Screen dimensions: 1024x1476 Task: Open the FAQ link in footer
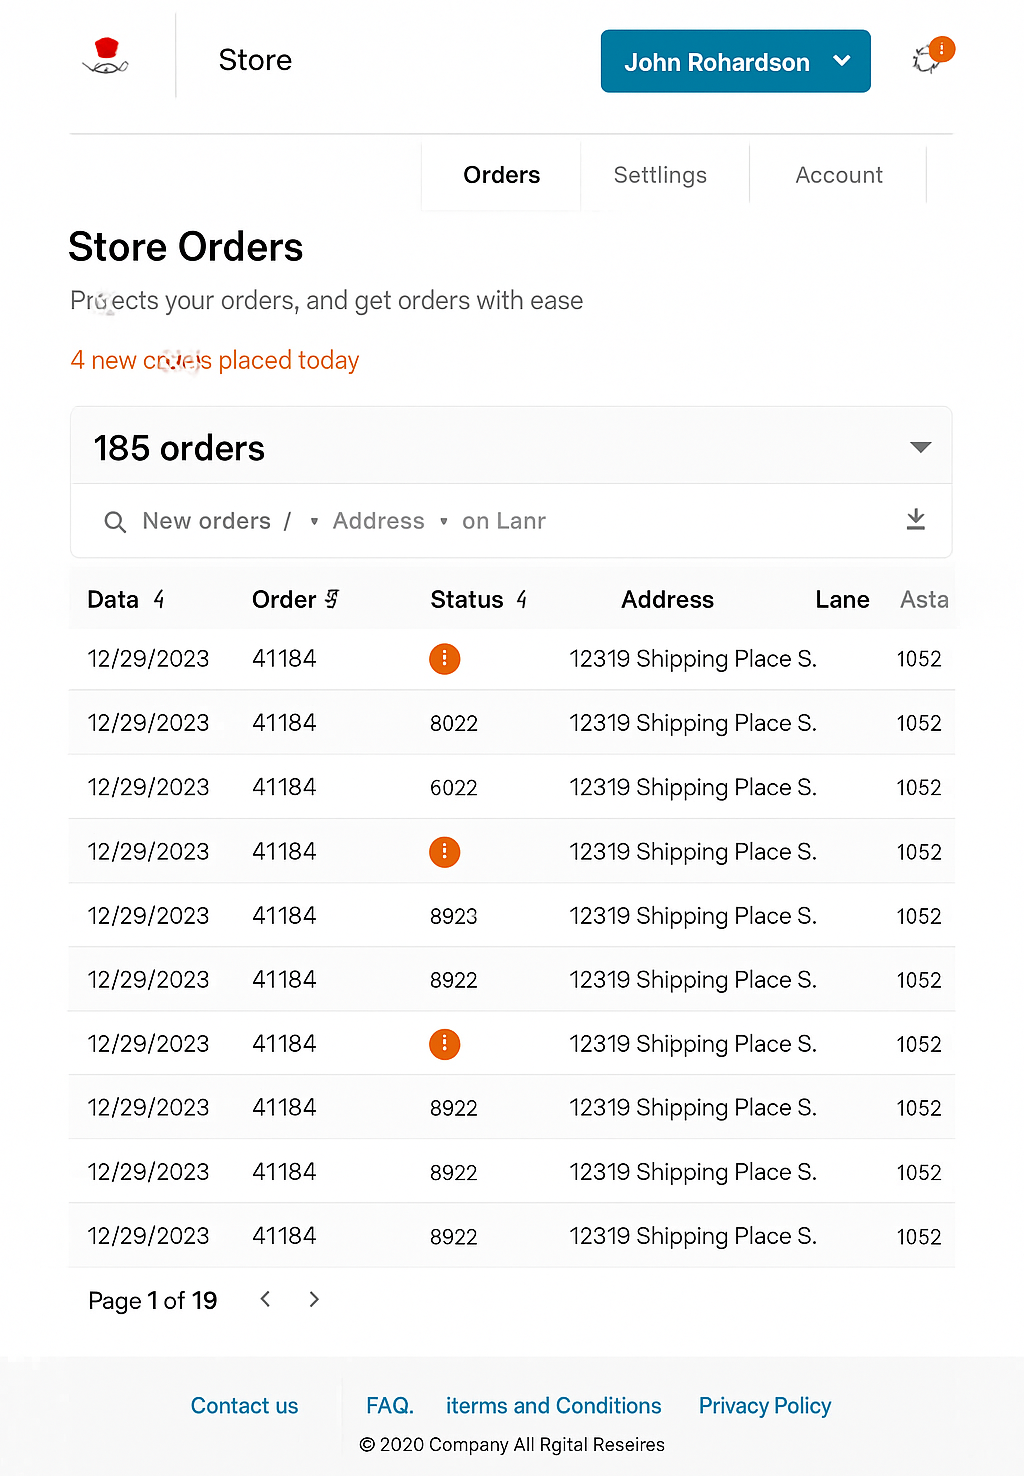click(x=389, y=1406)
